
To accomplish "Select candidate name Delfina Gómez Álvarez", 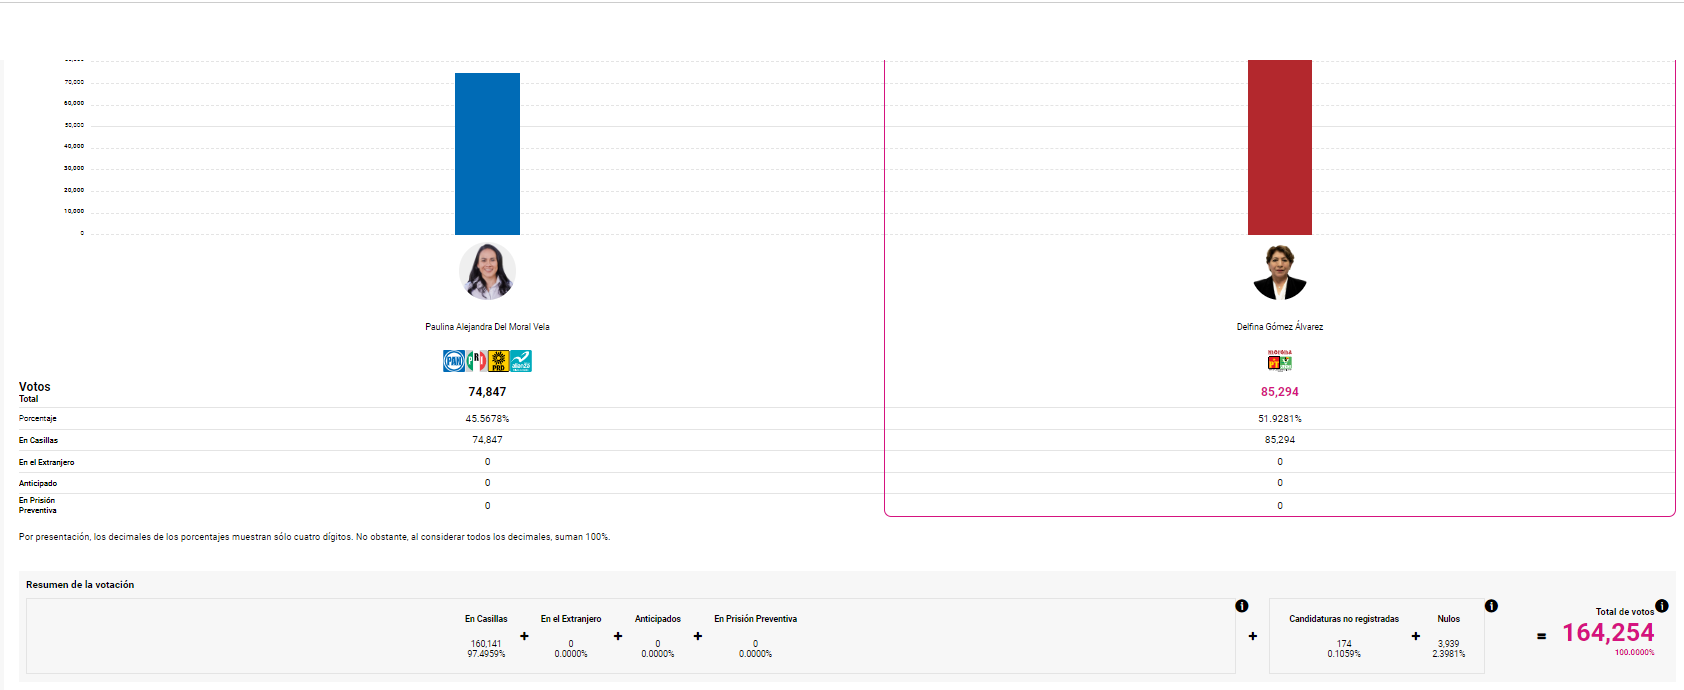I will pos(1279,327).
